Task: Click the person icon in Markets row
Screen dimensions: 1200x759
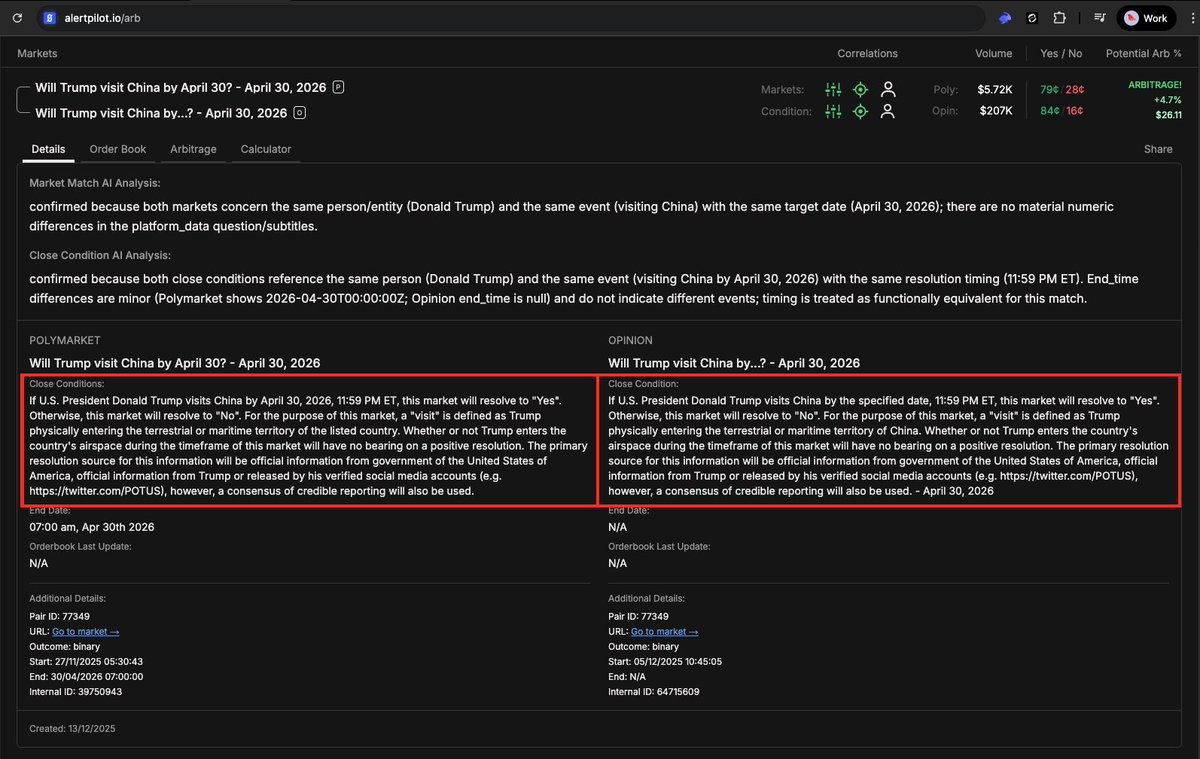Action: click(887, 89)
